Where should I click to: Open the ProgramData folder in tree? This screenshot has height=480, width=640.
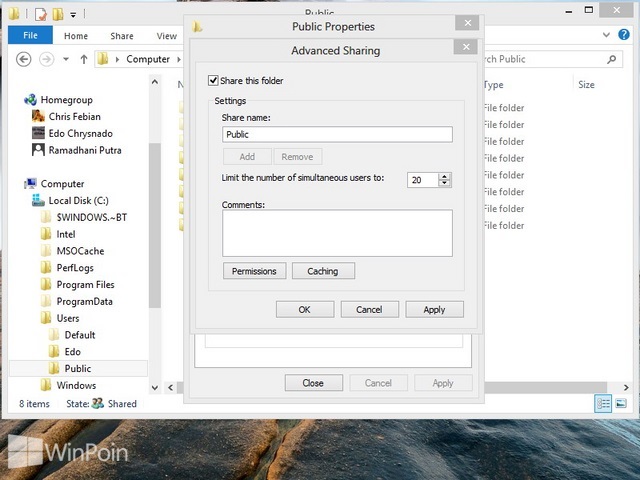[84, 302]
